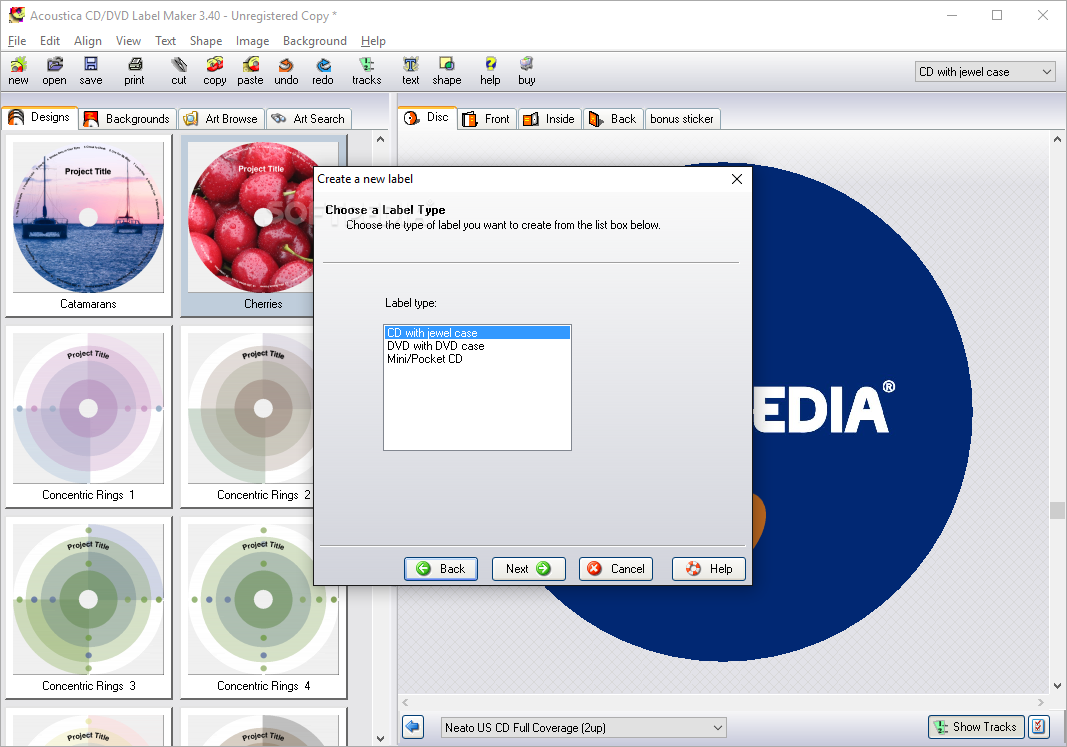Click the new label toolbar icon

(18, 71)
